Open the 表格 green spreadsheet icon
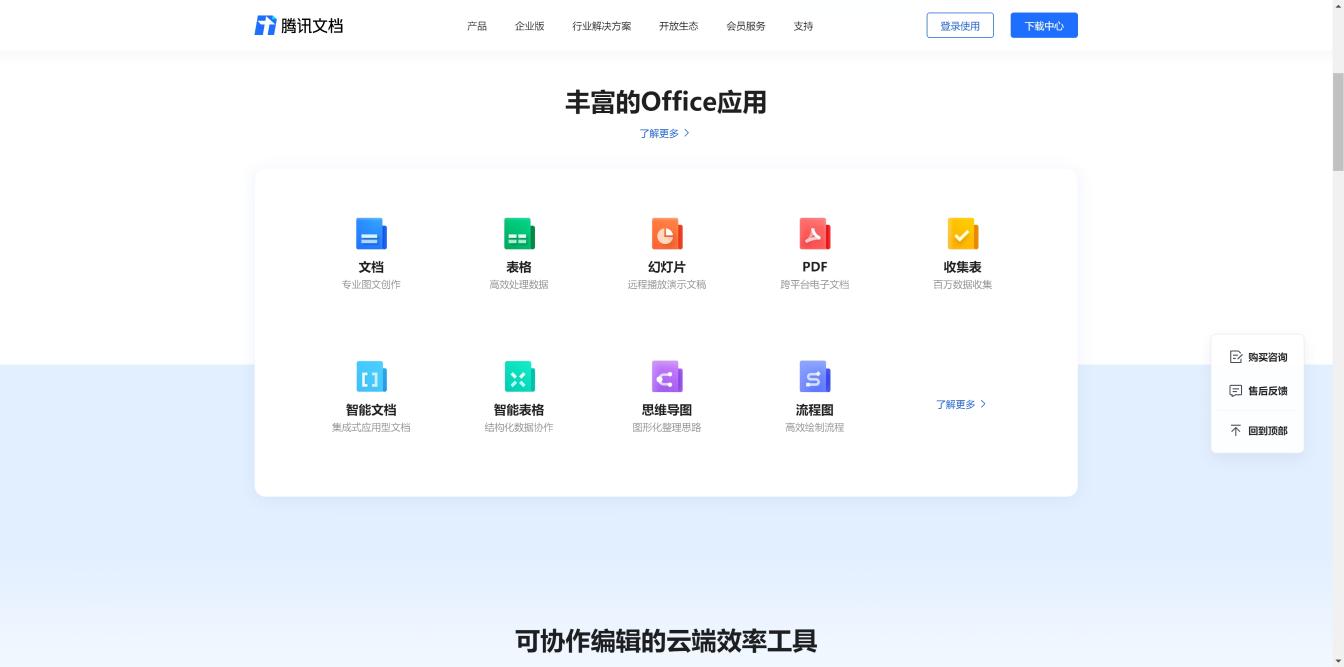The image size is (1344, 667). [519, 234]
